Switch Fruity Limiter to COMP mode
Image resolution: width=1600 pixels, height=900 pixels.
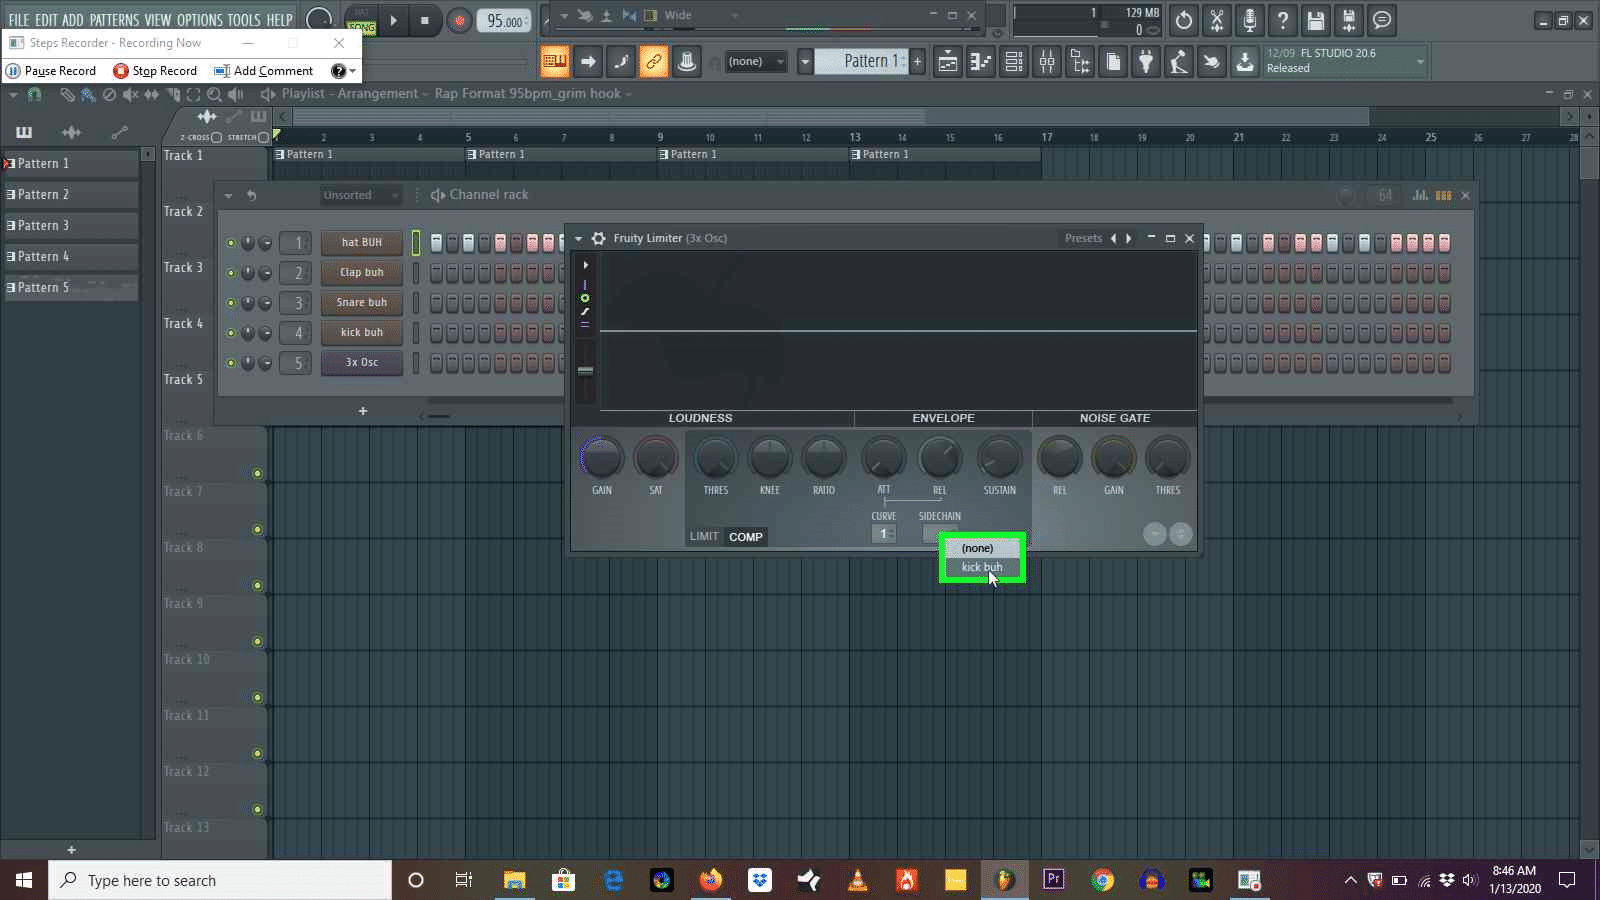pos(746,537)
